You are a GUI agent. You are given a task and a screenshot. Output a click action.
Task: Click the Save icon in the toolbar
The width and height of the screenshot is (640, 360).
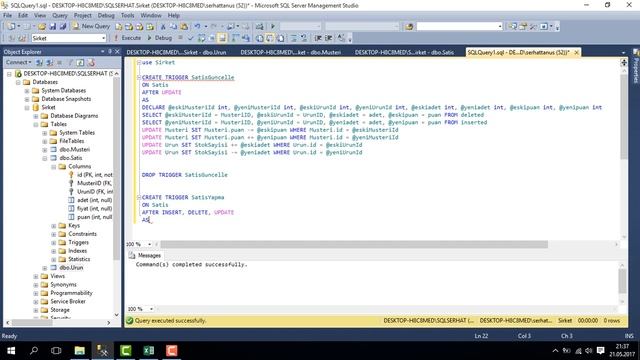point(53,27)
